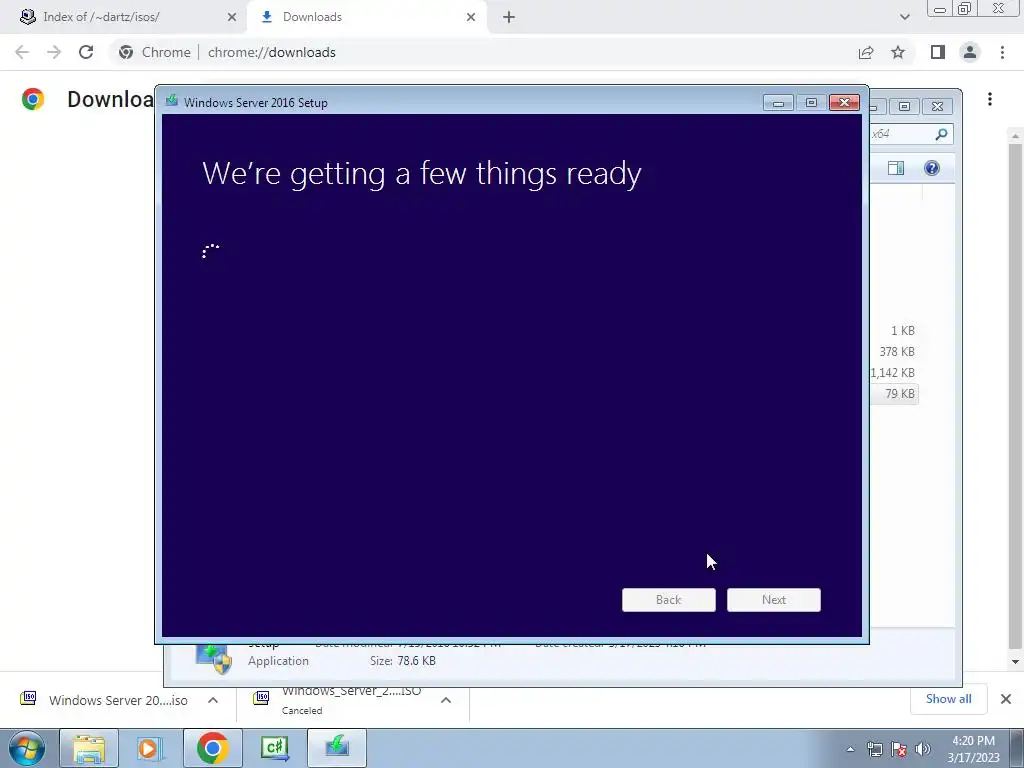
Task: Close the Windows Server 2016 Setup window
Action: (844, 103)
